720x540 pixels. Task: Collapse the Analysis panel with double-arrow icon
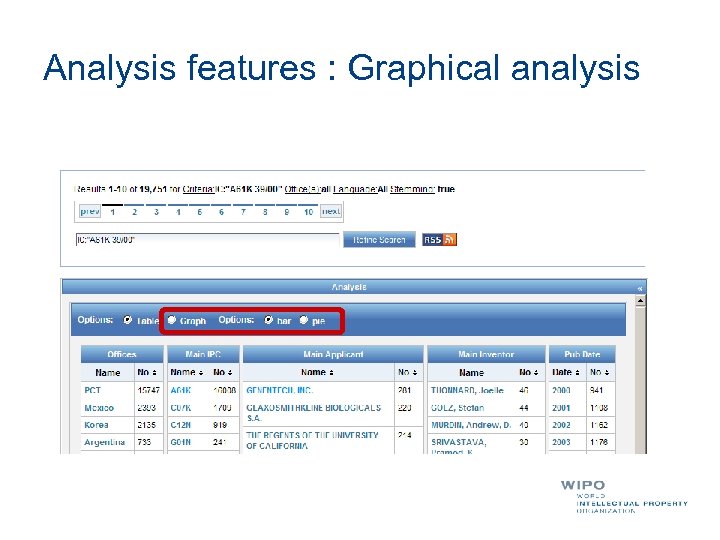point(640,288)
